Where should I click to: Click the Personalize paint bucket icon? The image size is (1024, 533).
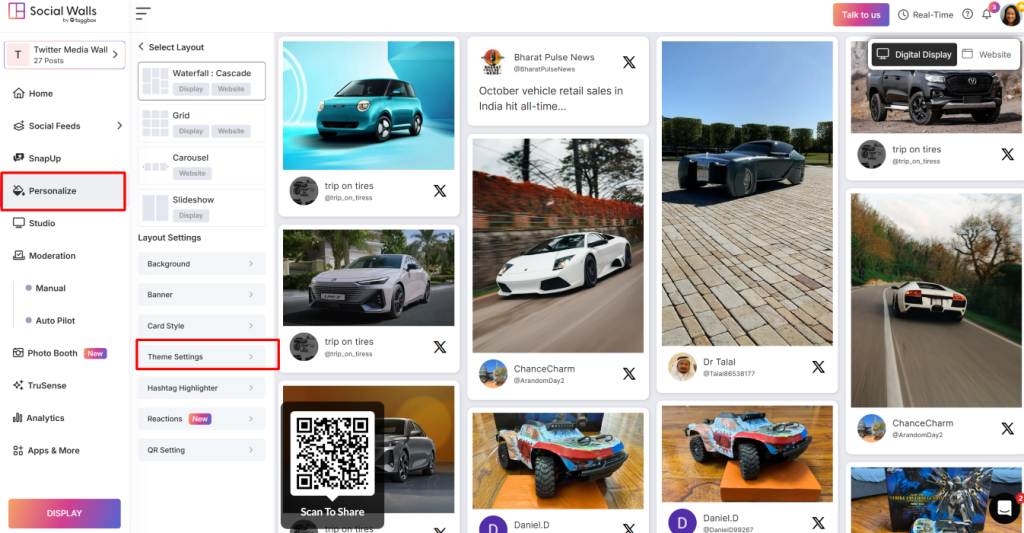pyautogui.click(x=19, y=191)
